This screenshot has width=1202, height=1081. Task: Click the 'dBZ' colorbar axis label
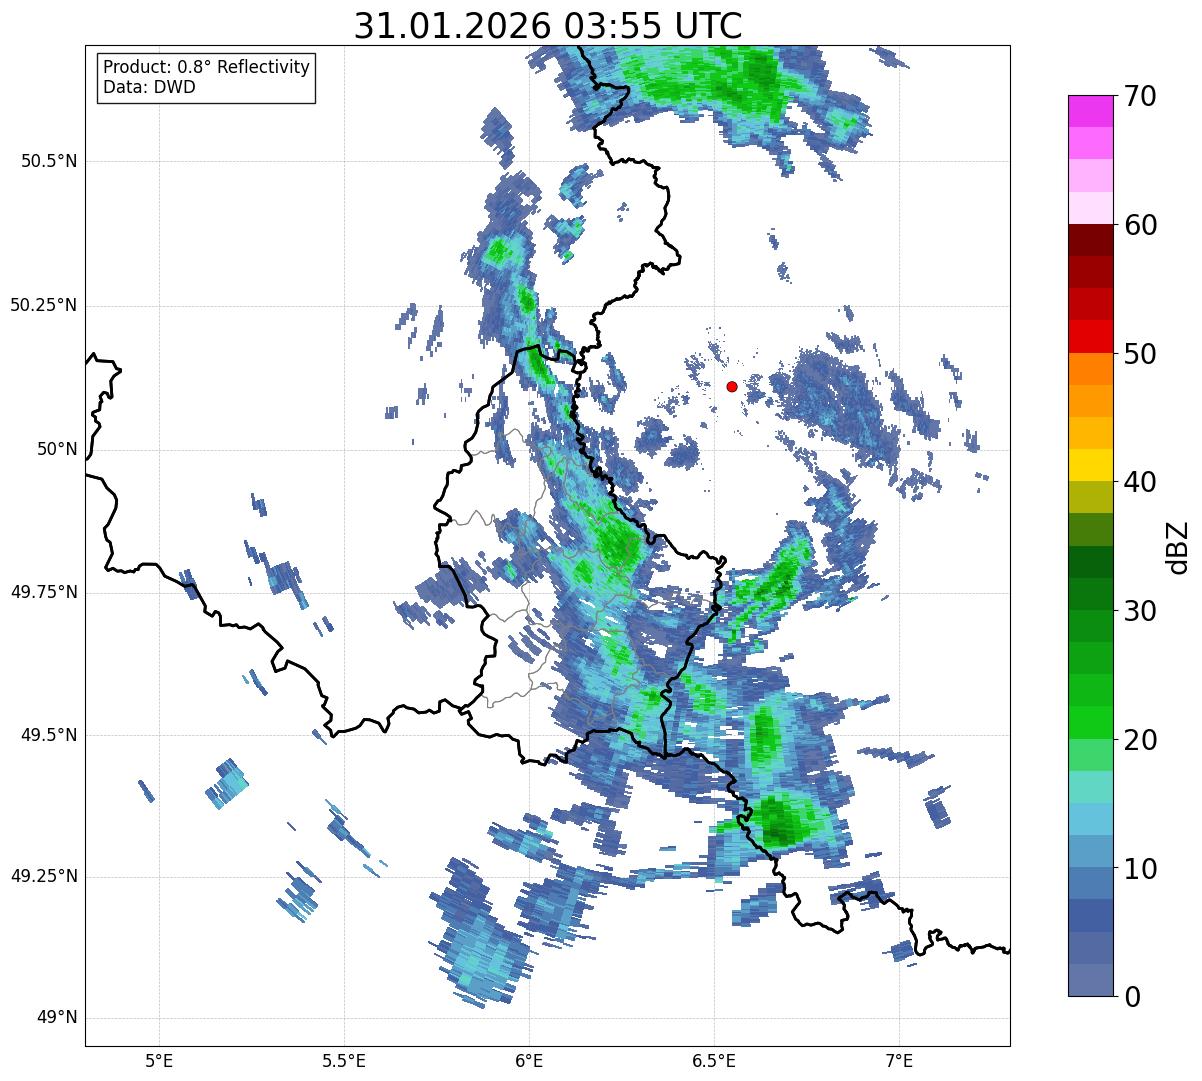tap(1178, 546)
